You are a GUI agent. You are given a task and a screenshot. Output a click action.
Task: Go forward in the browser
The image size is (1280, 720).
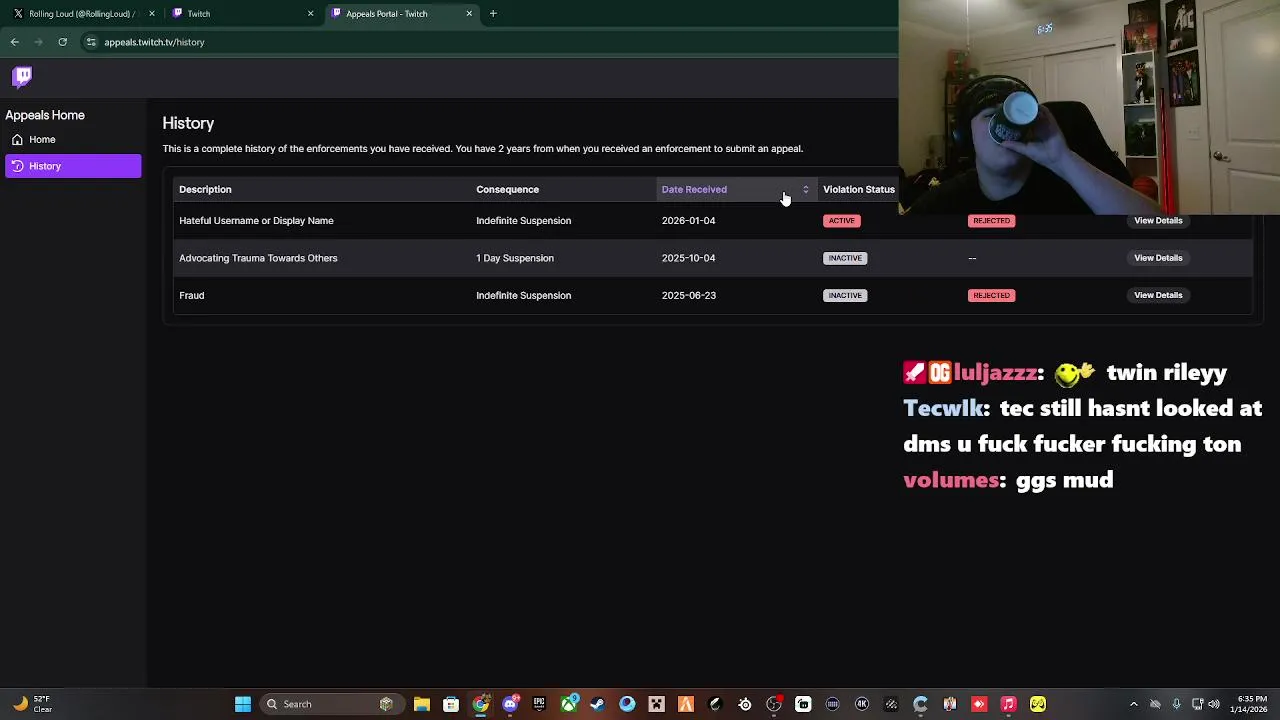click(x=38, y=42)
